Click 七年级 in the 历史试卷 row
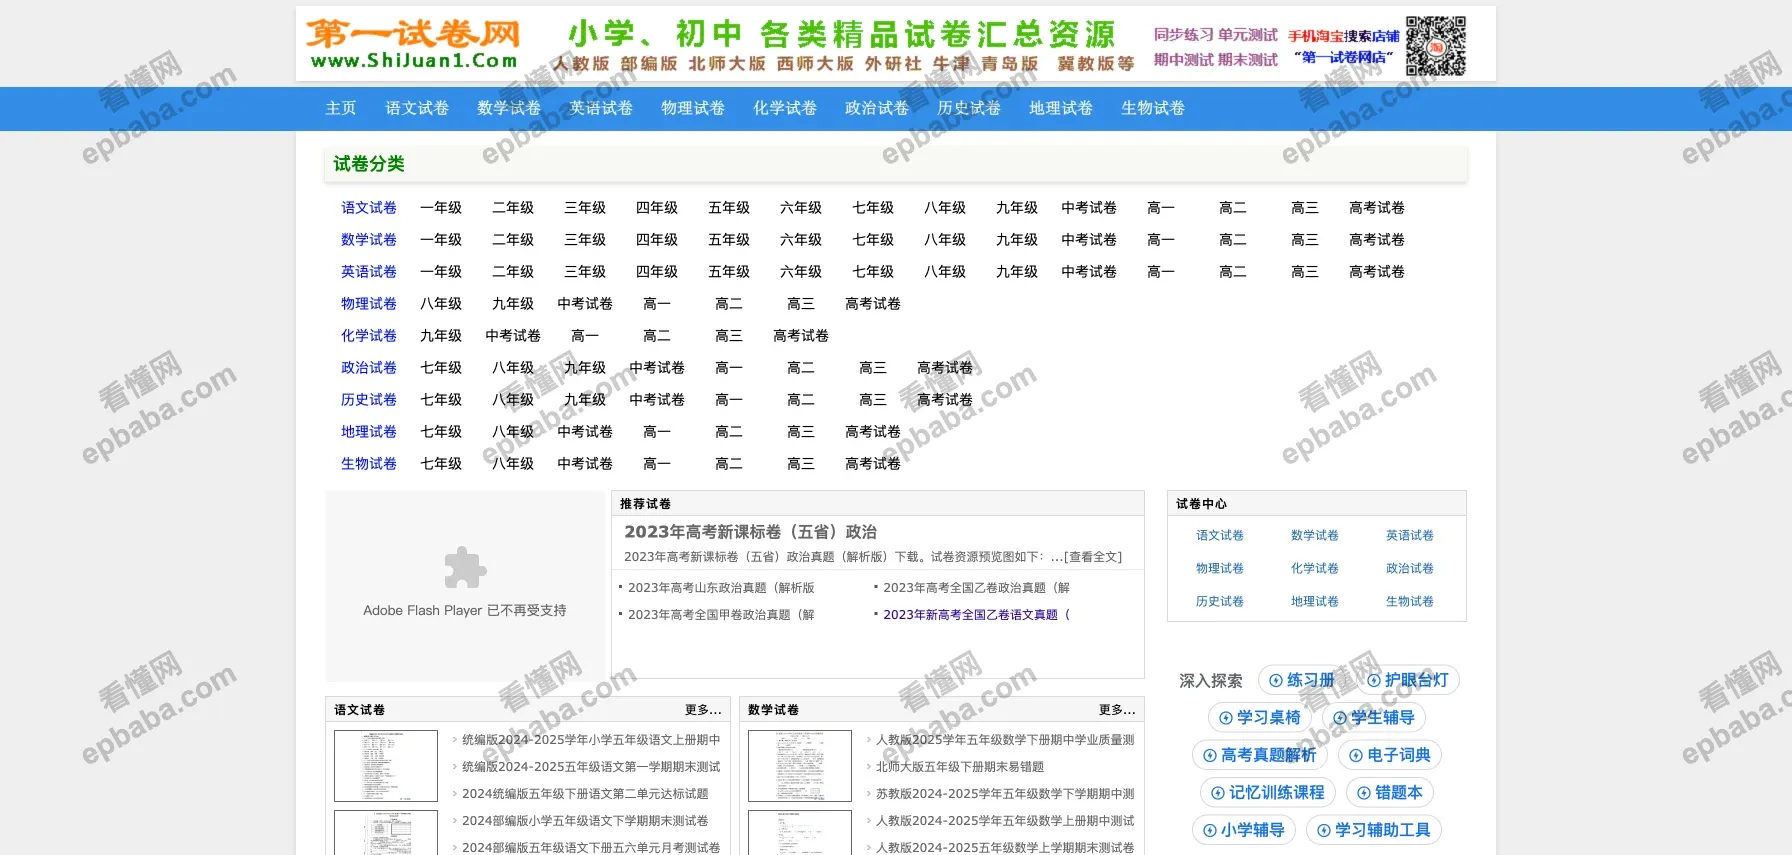The height and width of the screenshot is (855, 1792). 441,400
